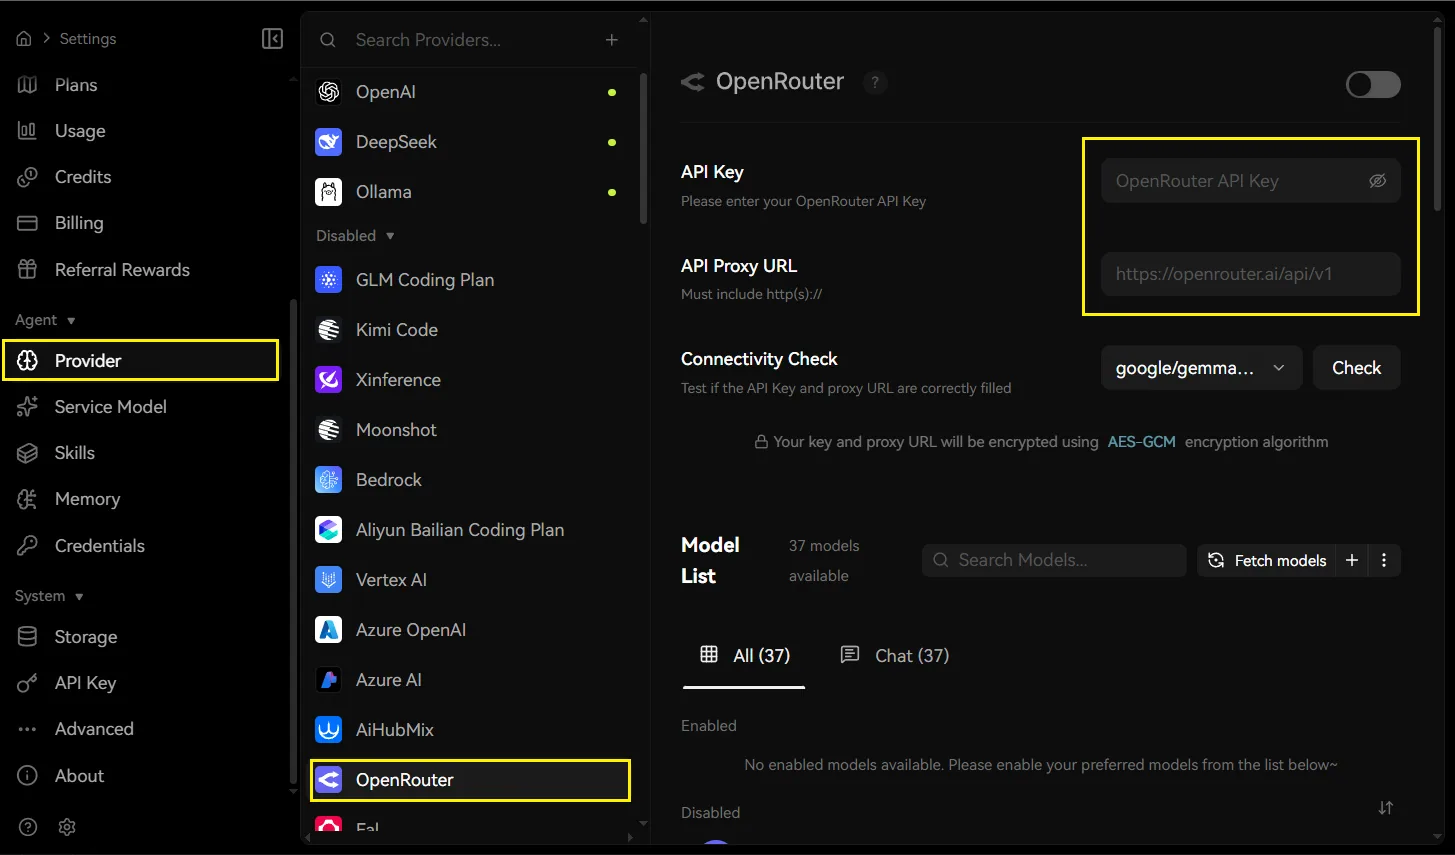Click the Check connectivity button
The image size is (1455, 855).
pos(1356,368)
